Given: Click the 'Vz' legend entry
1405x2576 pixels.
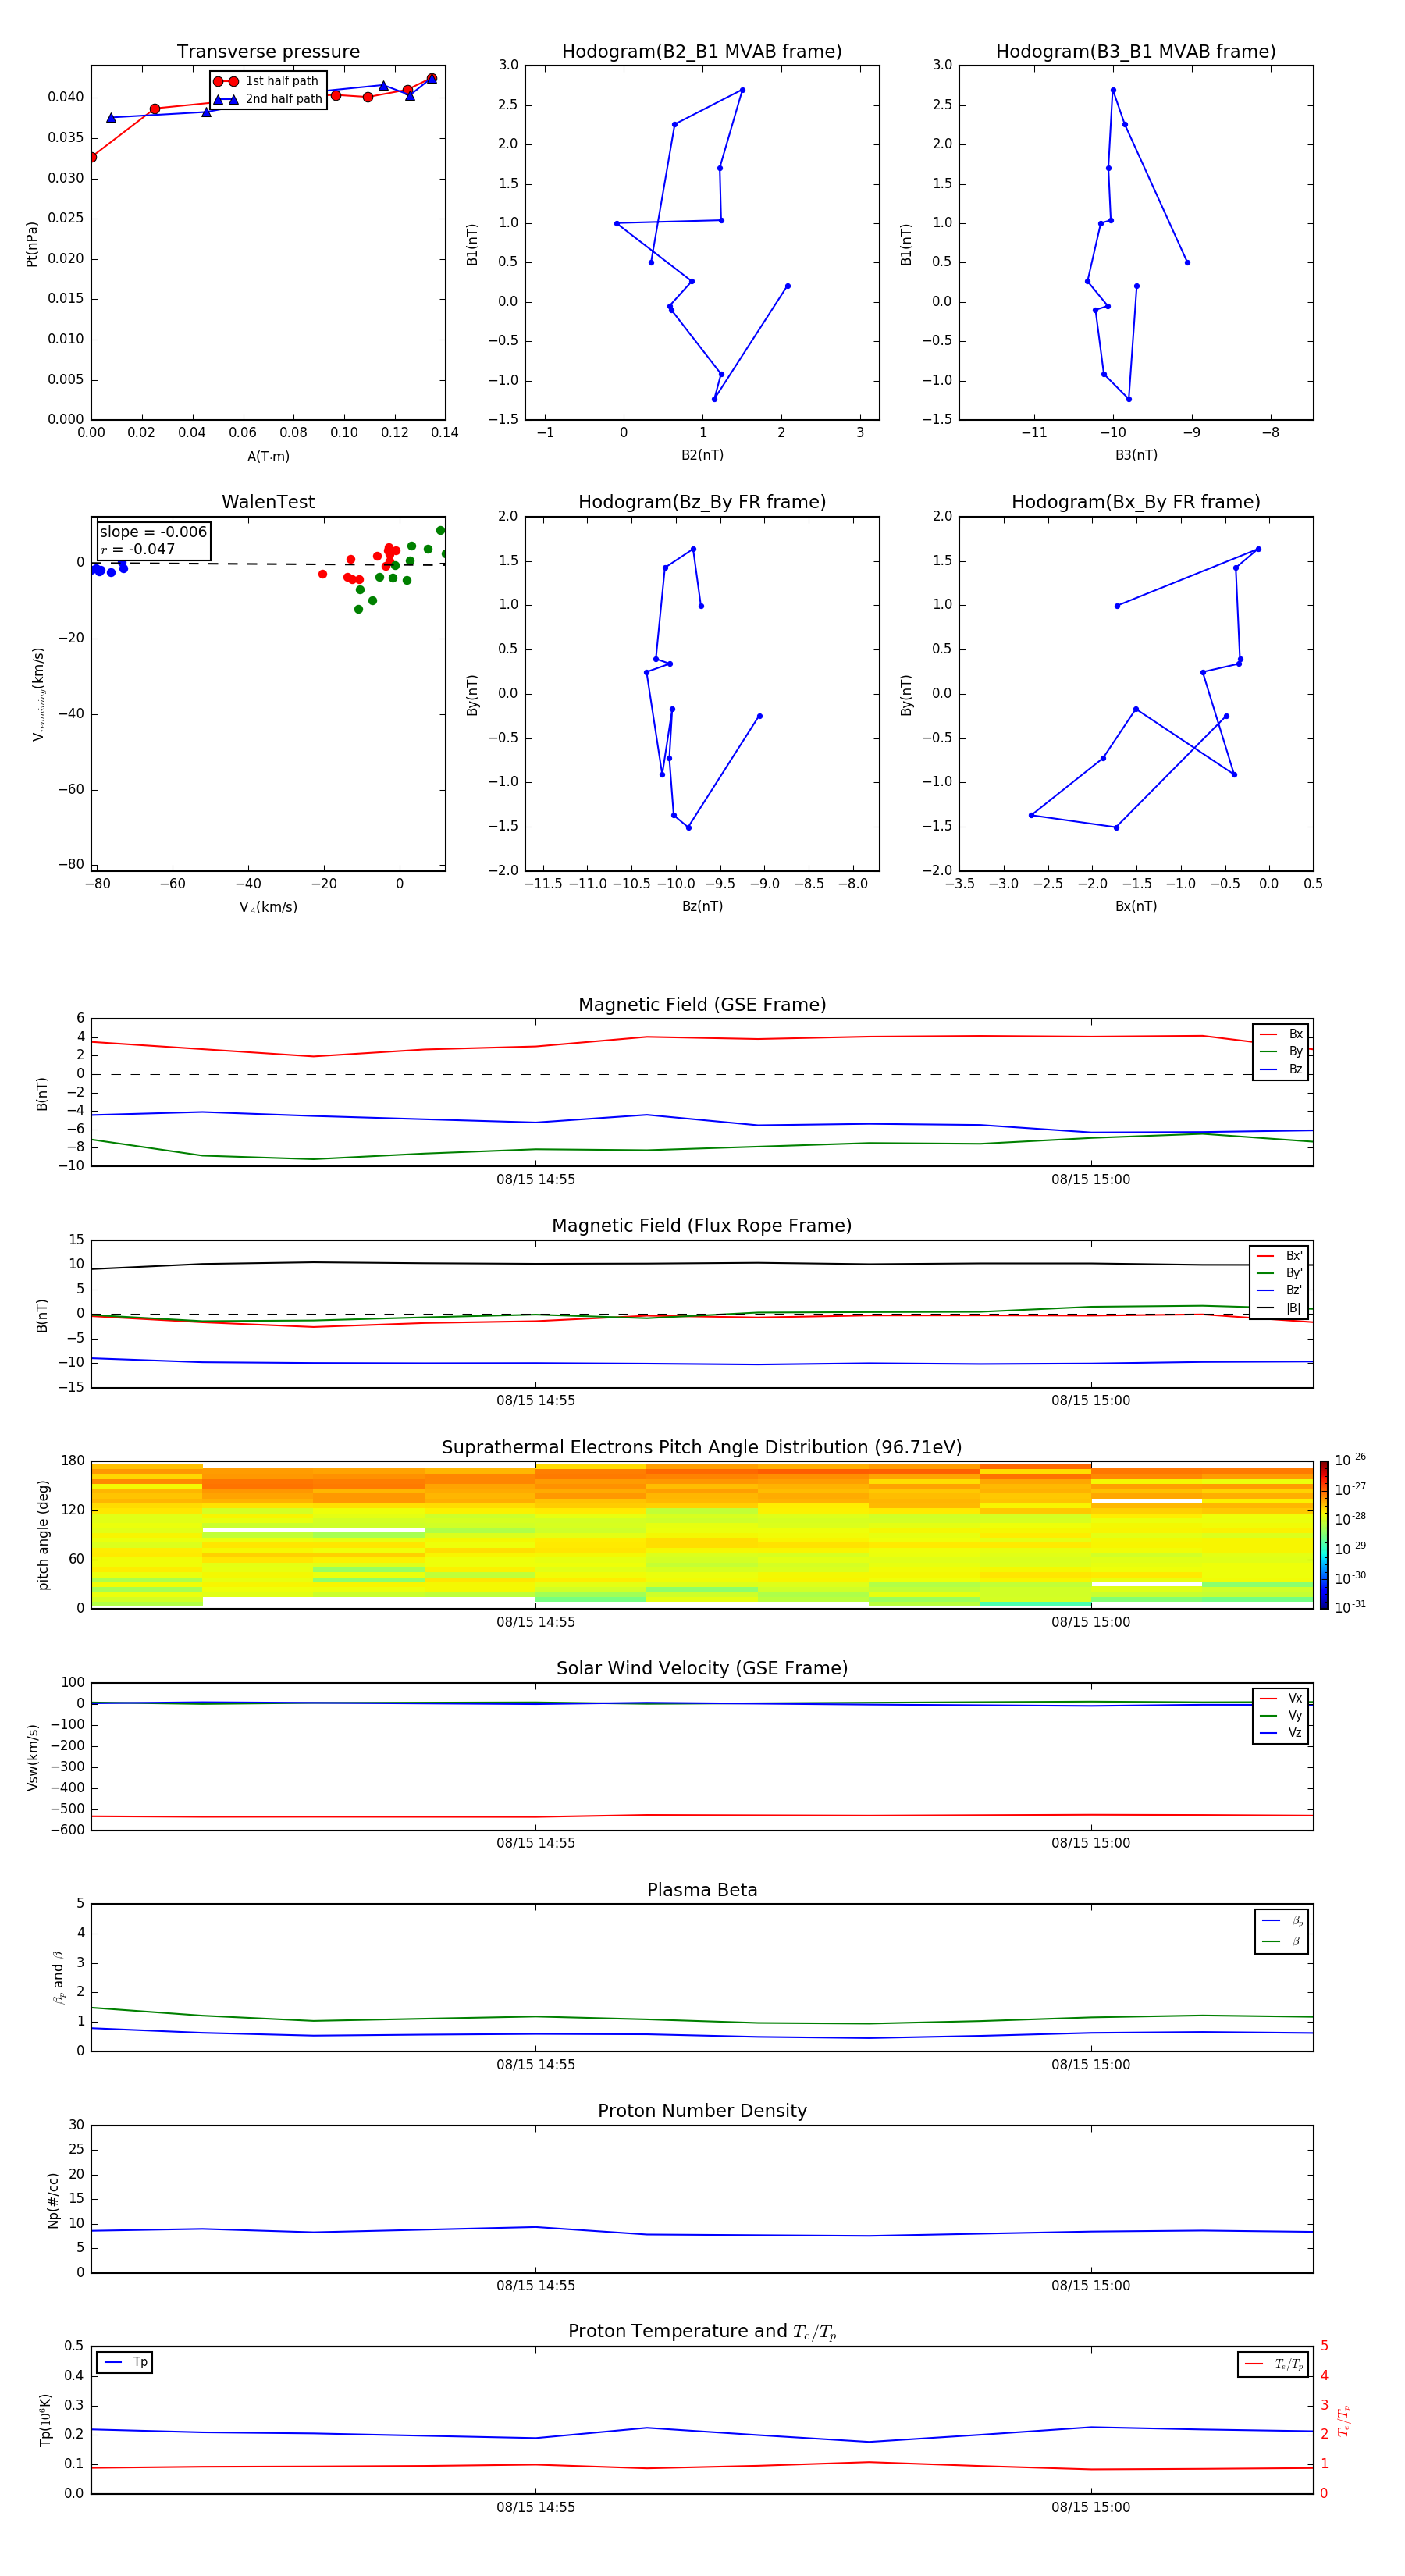Looking at the screenshot, I should click(1282, 1732).
